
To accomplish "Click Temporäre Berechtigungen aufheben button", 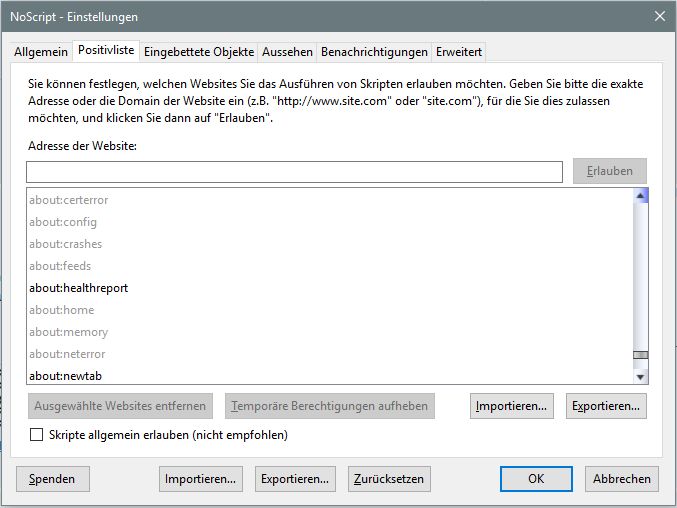I will [x=330, y=406].
